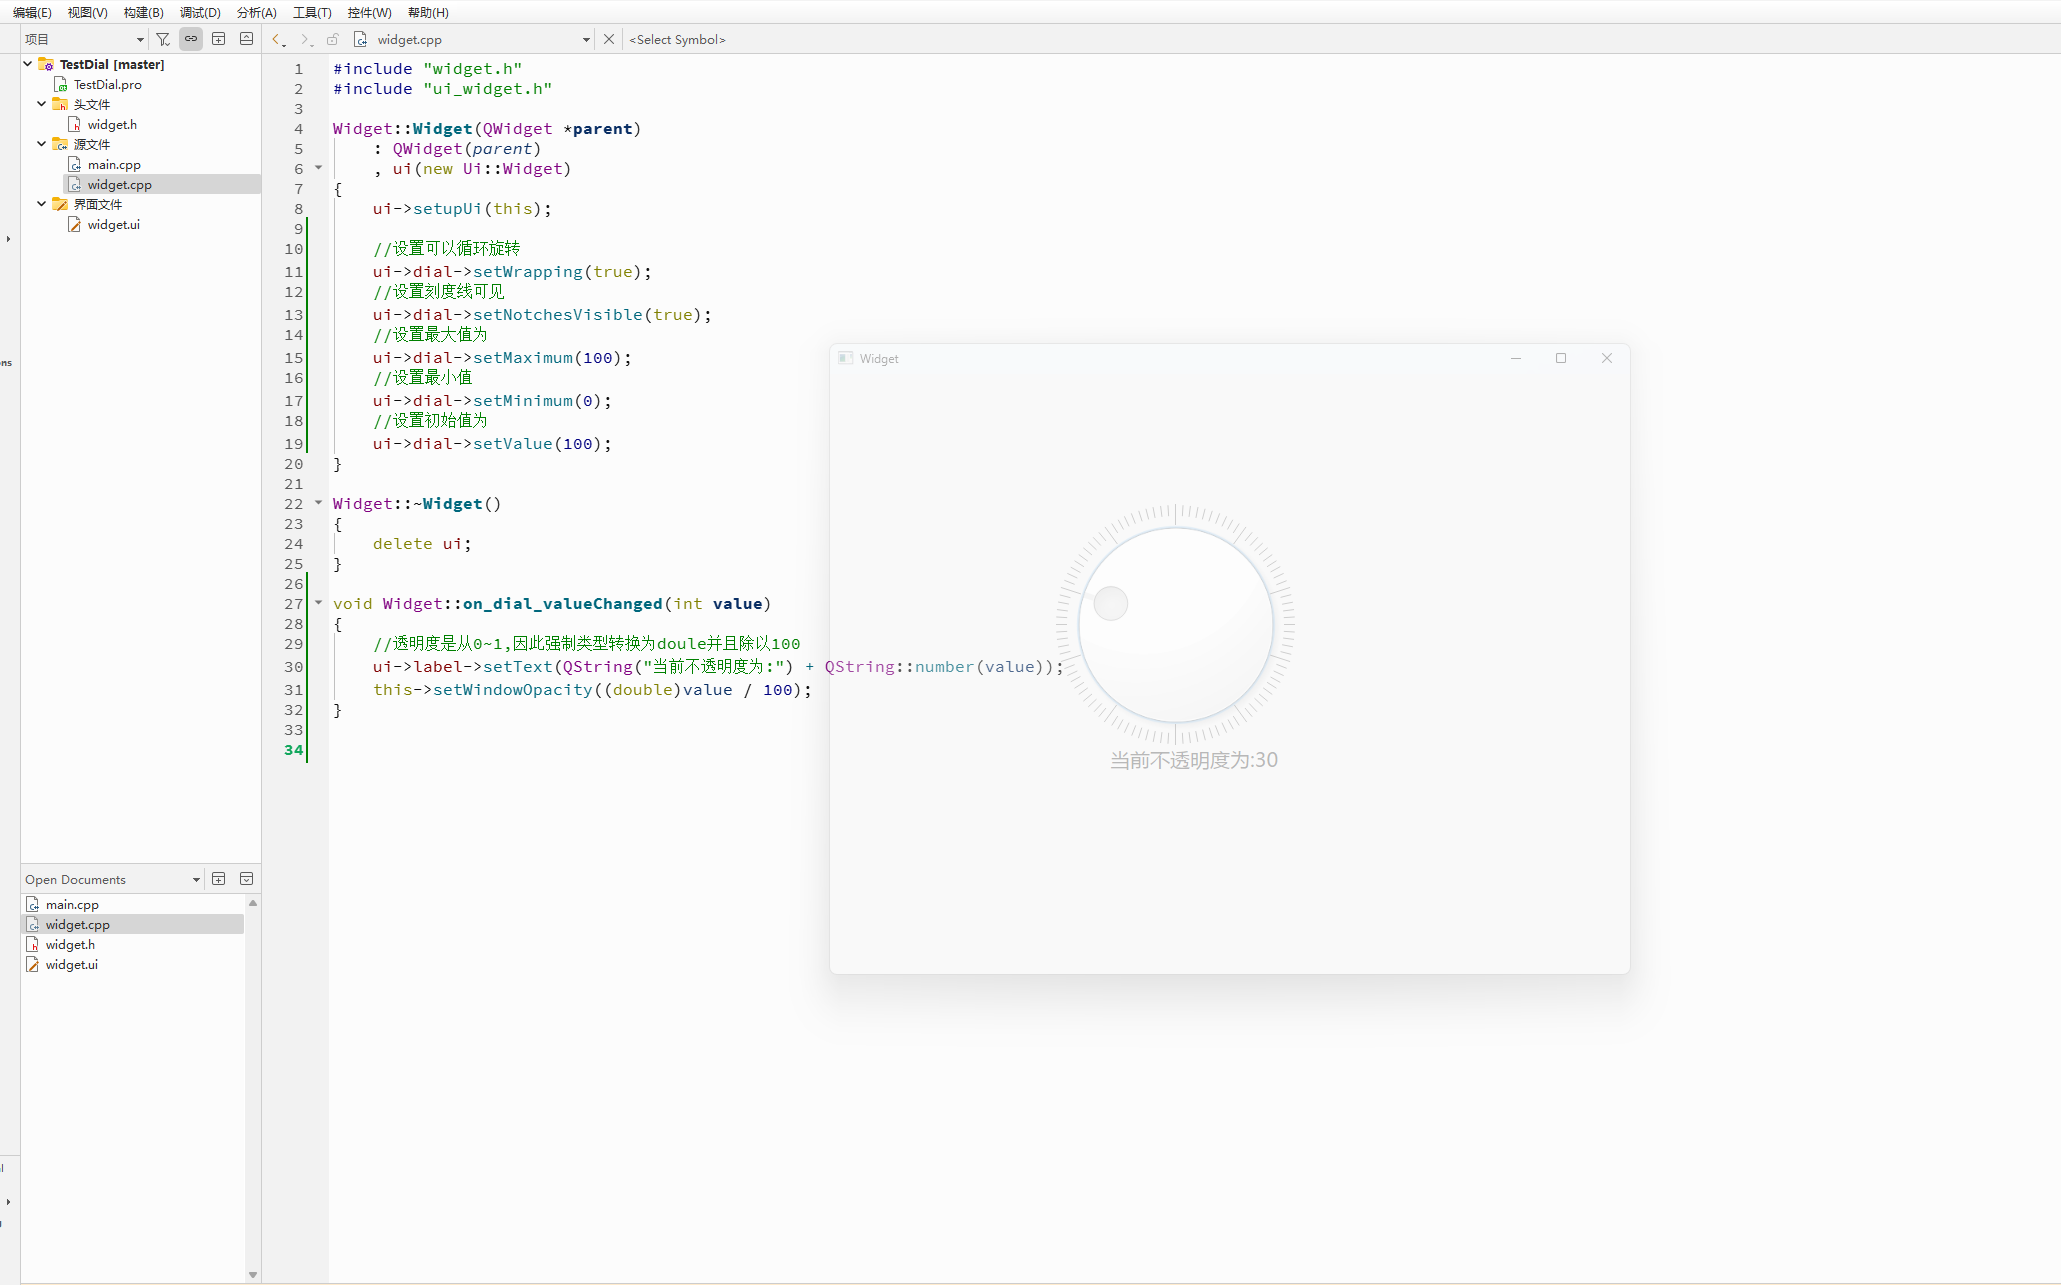
Task: Collapse the TestDial [master] project node
Action: click(28, 64)
